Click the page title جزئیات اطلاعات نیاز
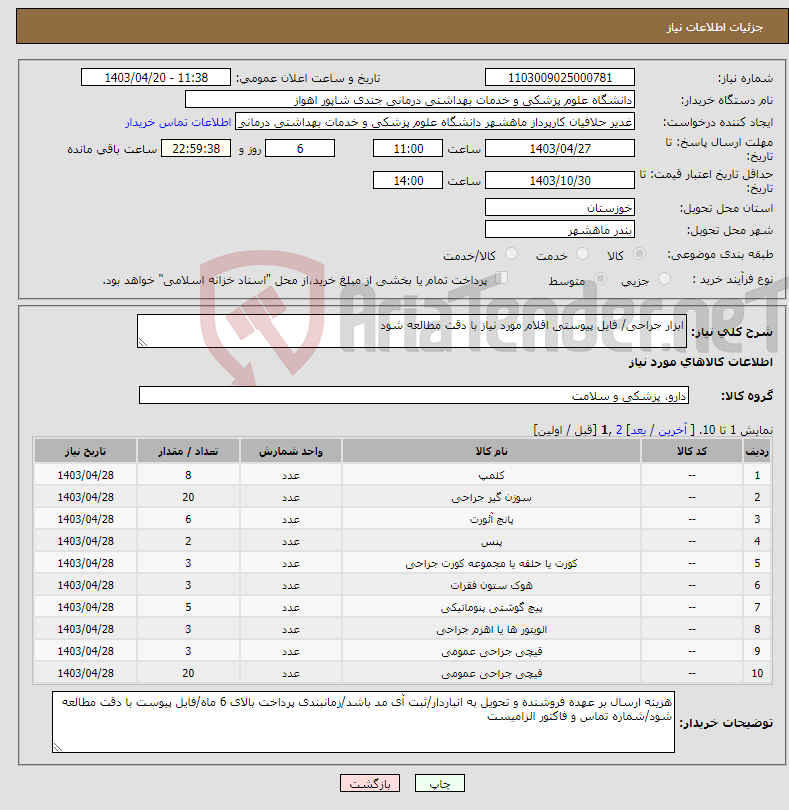 click(x=715, y=27)
